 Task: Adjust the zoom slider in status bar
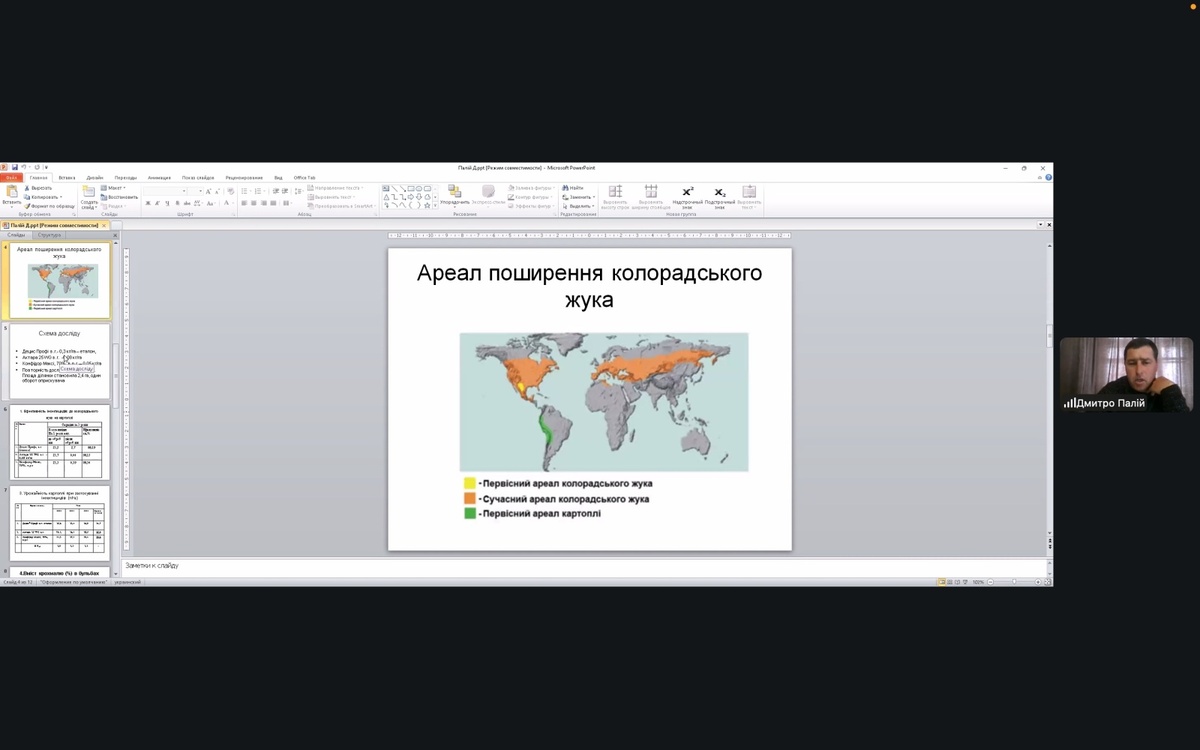(x=1013, y=582)
